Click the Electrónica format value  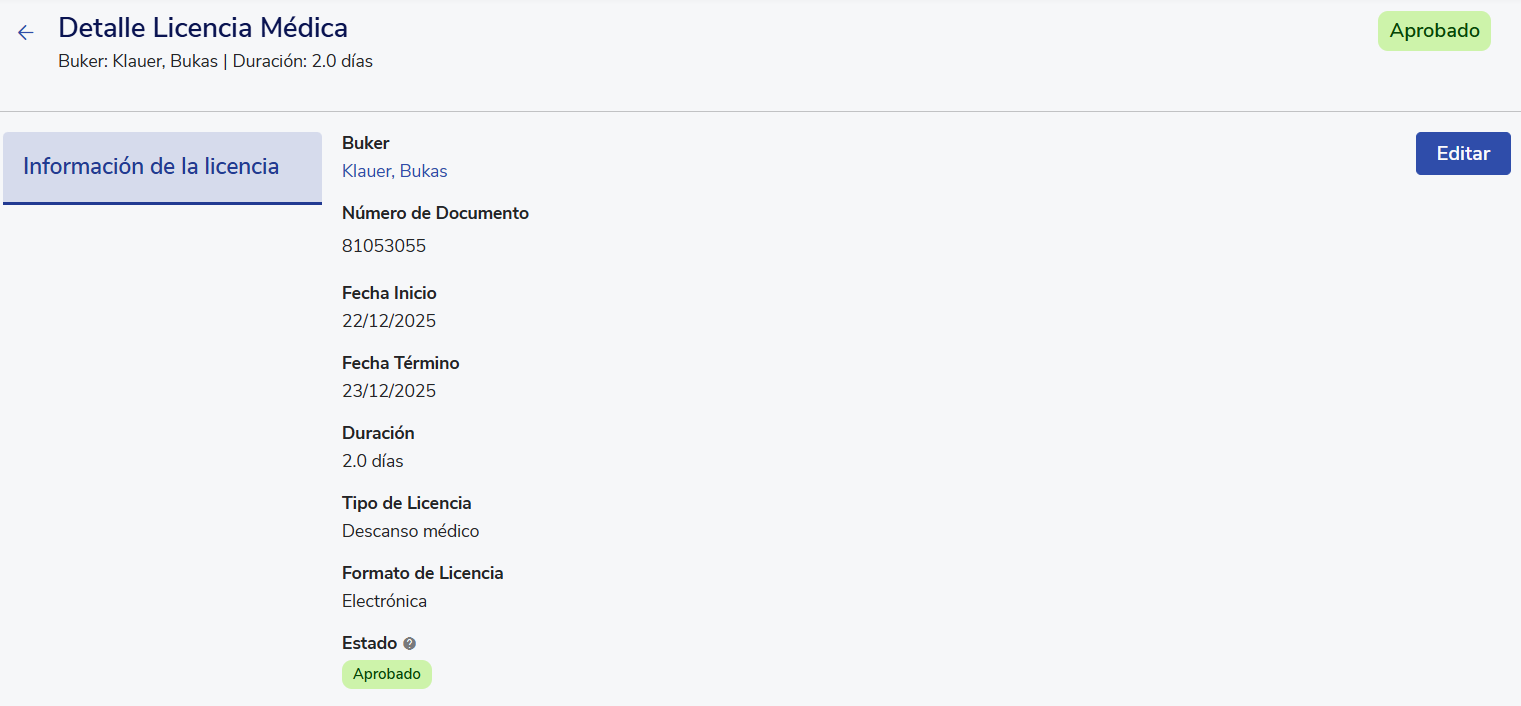click(384, 601)
